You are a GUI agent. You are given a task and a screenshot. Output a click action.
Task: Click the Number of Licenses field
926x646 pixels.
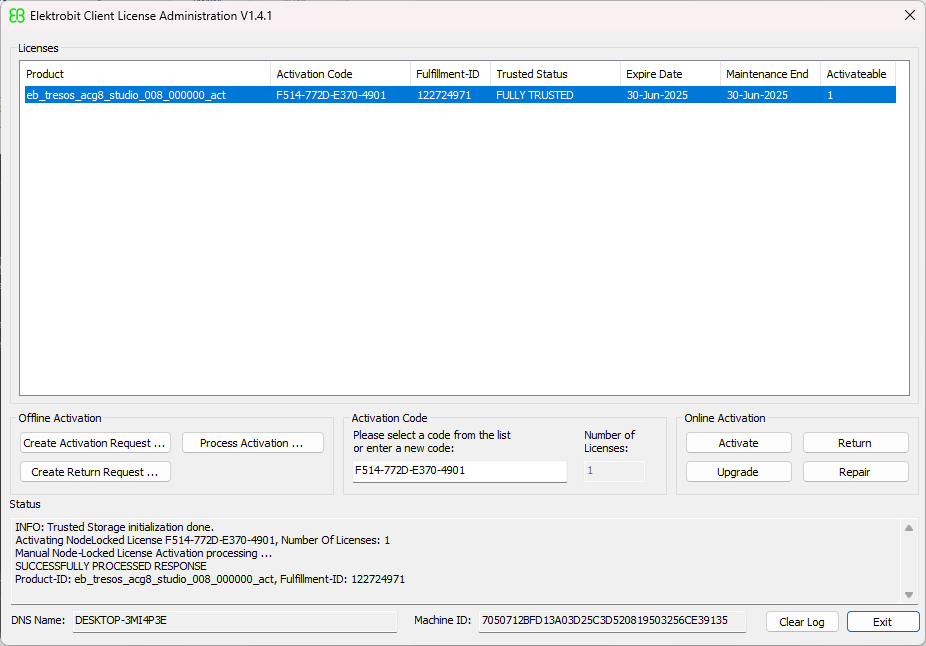coord(614,470)
